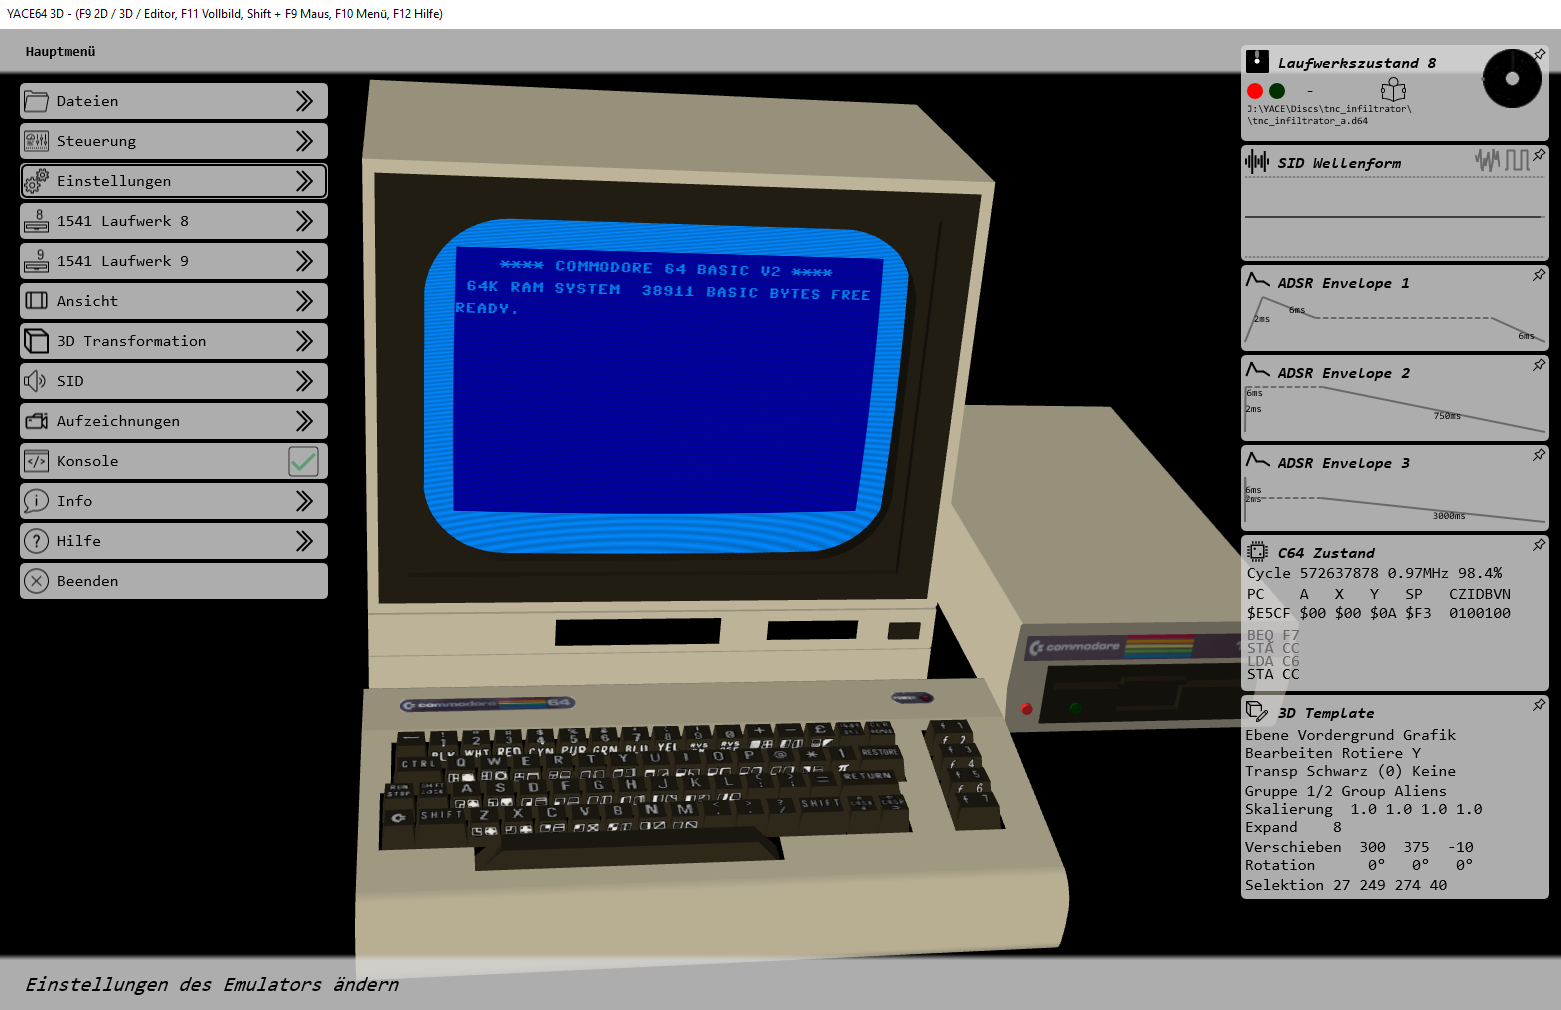Click the mixer icon beside Steuerung

point(36,141)
